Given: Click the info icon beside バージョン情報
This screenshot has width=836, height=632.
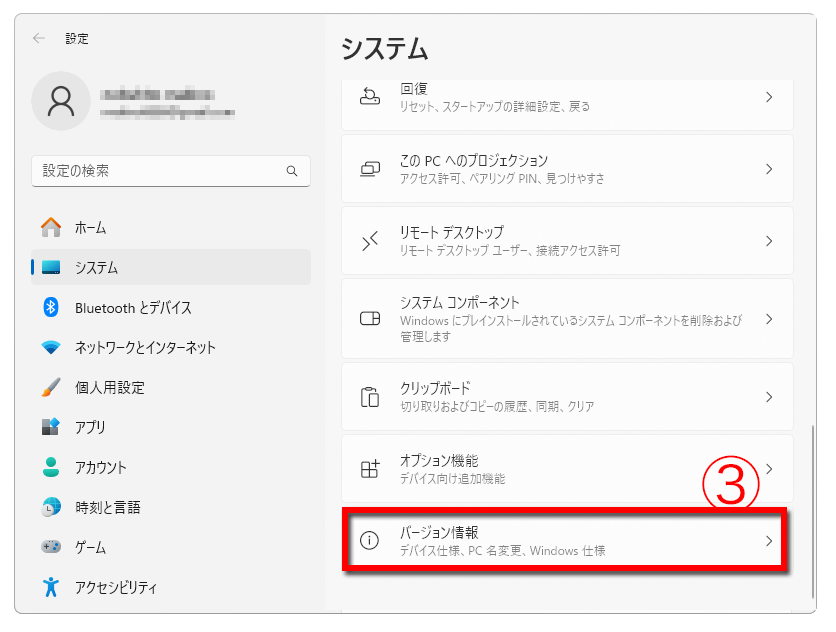Looking at the screenshot, I should [369, 541].
